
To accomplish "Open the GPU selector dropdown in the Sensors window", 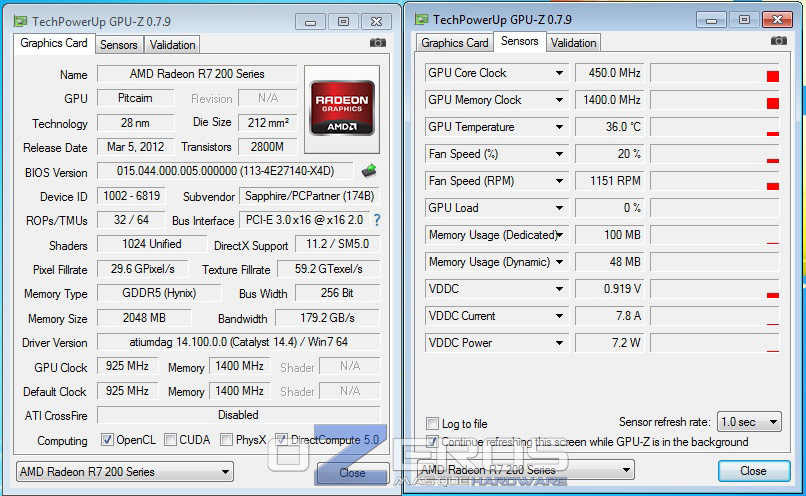I will [525, 469].
